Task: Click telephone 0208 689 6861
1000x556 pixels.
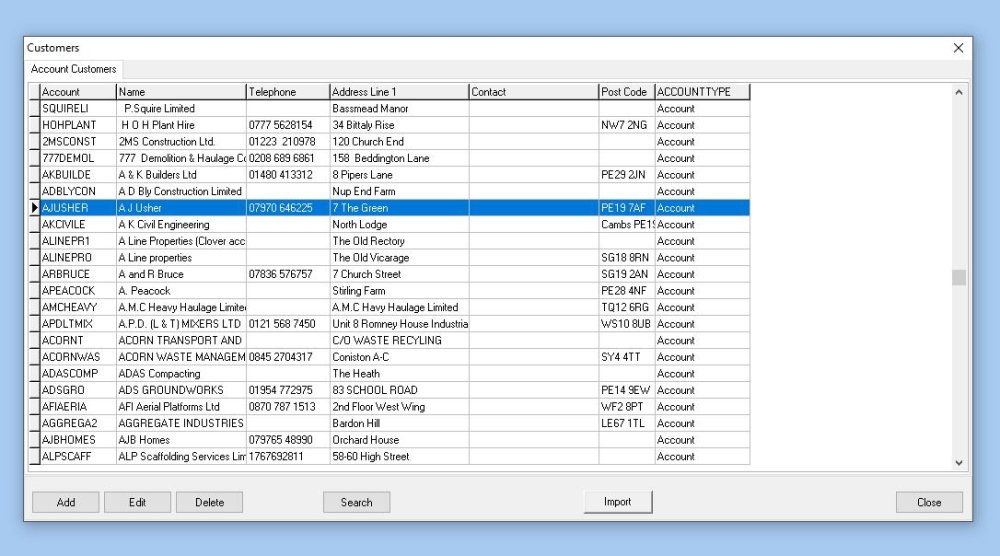Action: point(281,158)
